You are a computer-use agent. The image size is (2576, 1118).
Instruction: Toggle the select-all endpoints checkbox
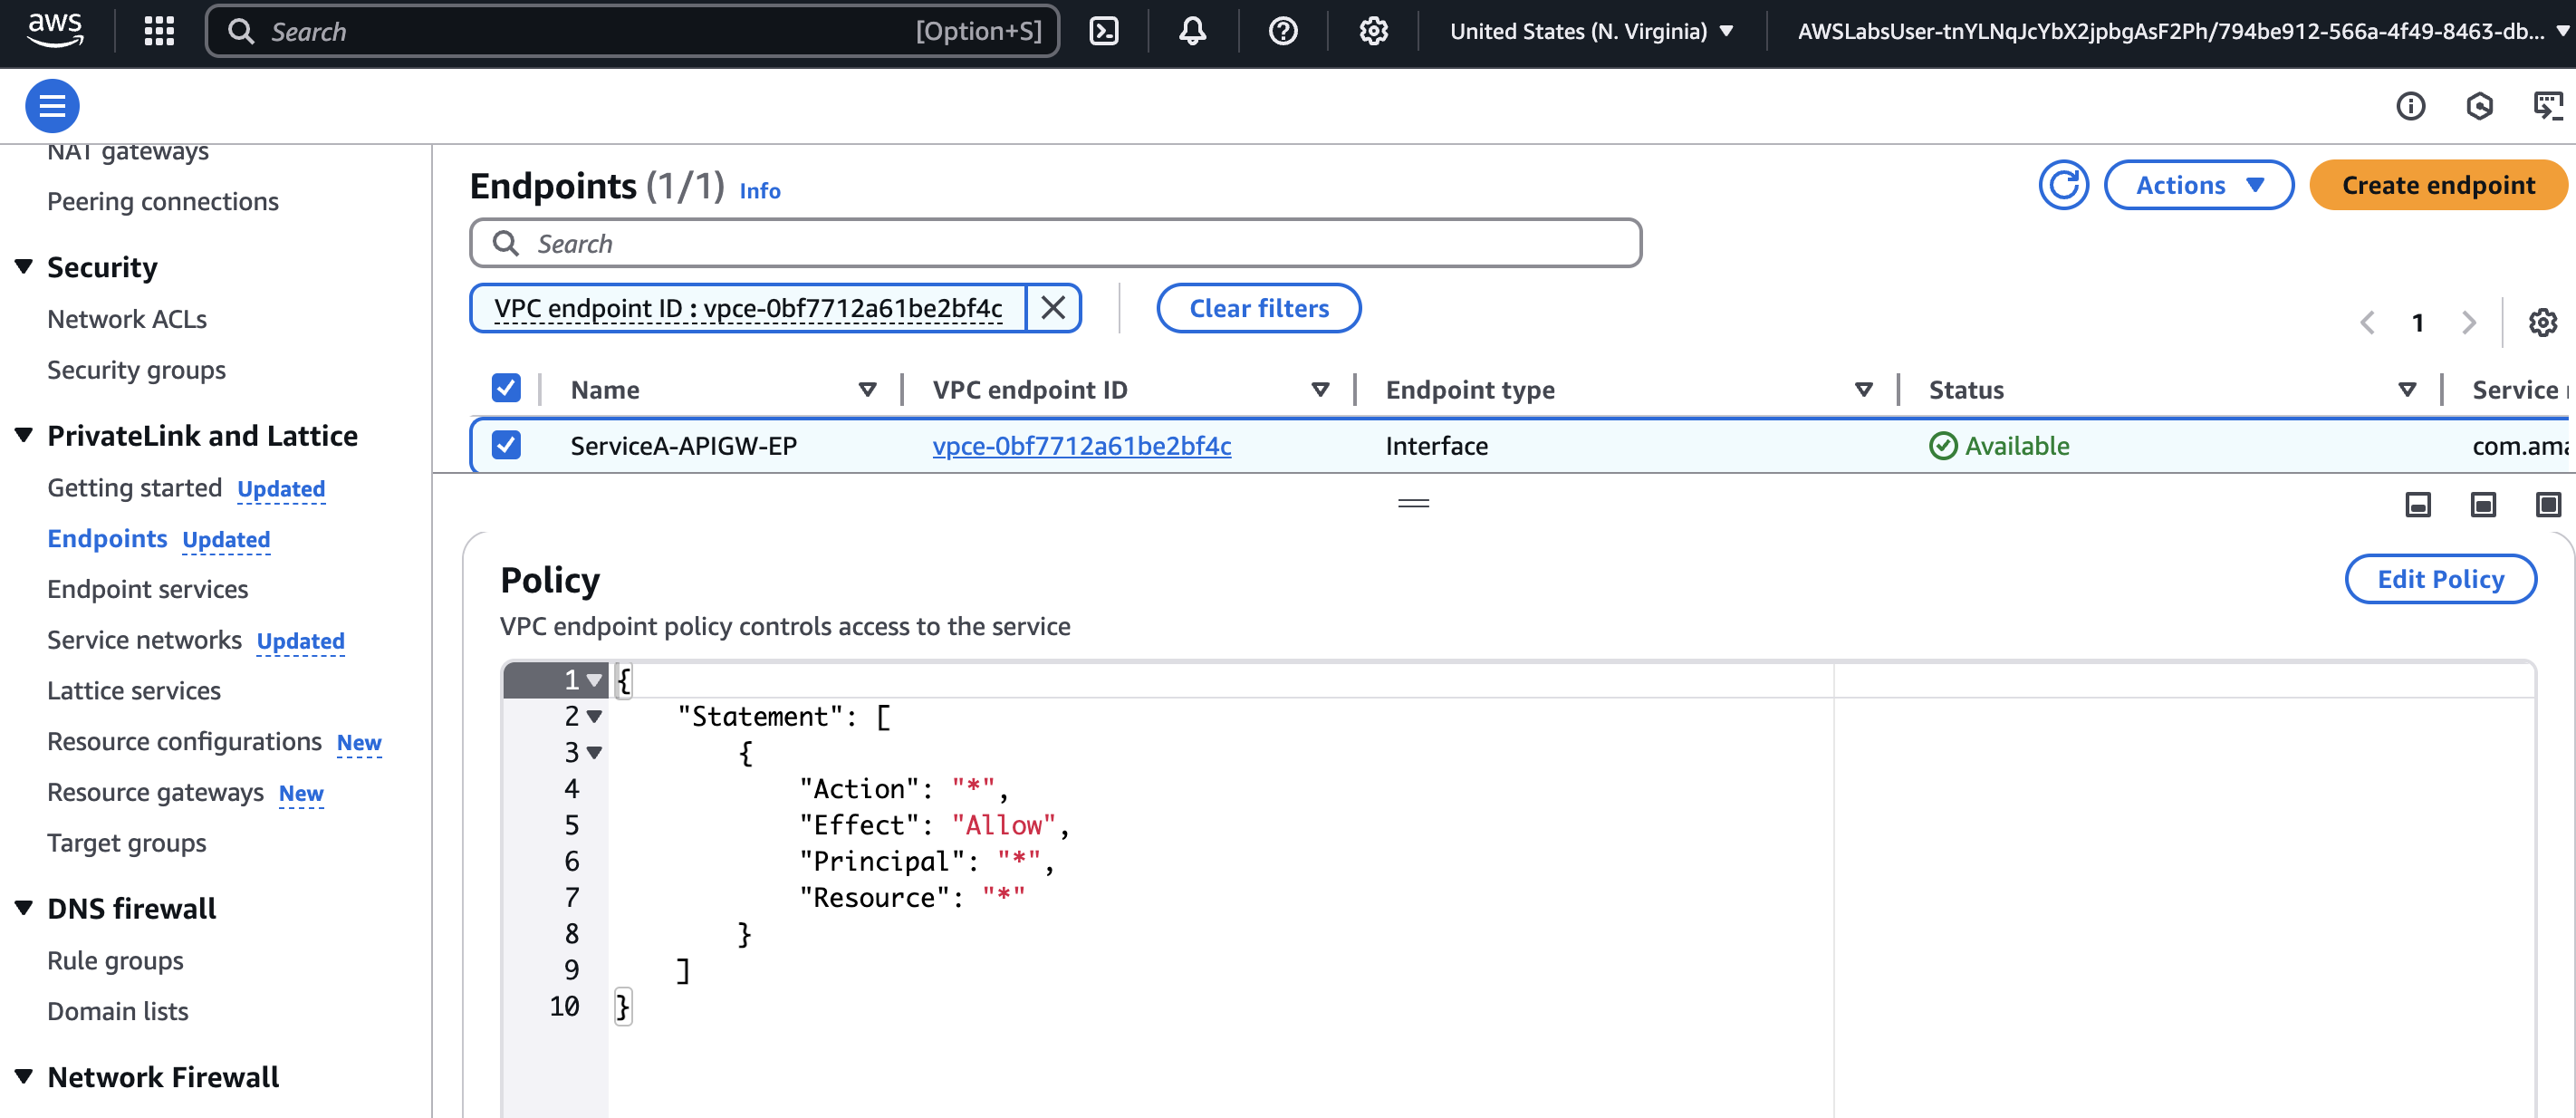click(506, 388)
